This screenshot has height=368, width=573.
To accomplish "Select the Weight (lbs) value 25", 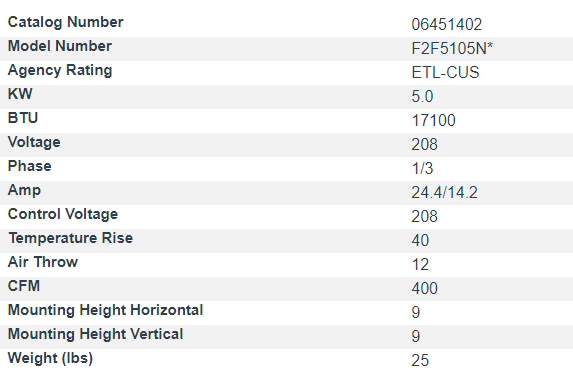I will coord(420,360).
